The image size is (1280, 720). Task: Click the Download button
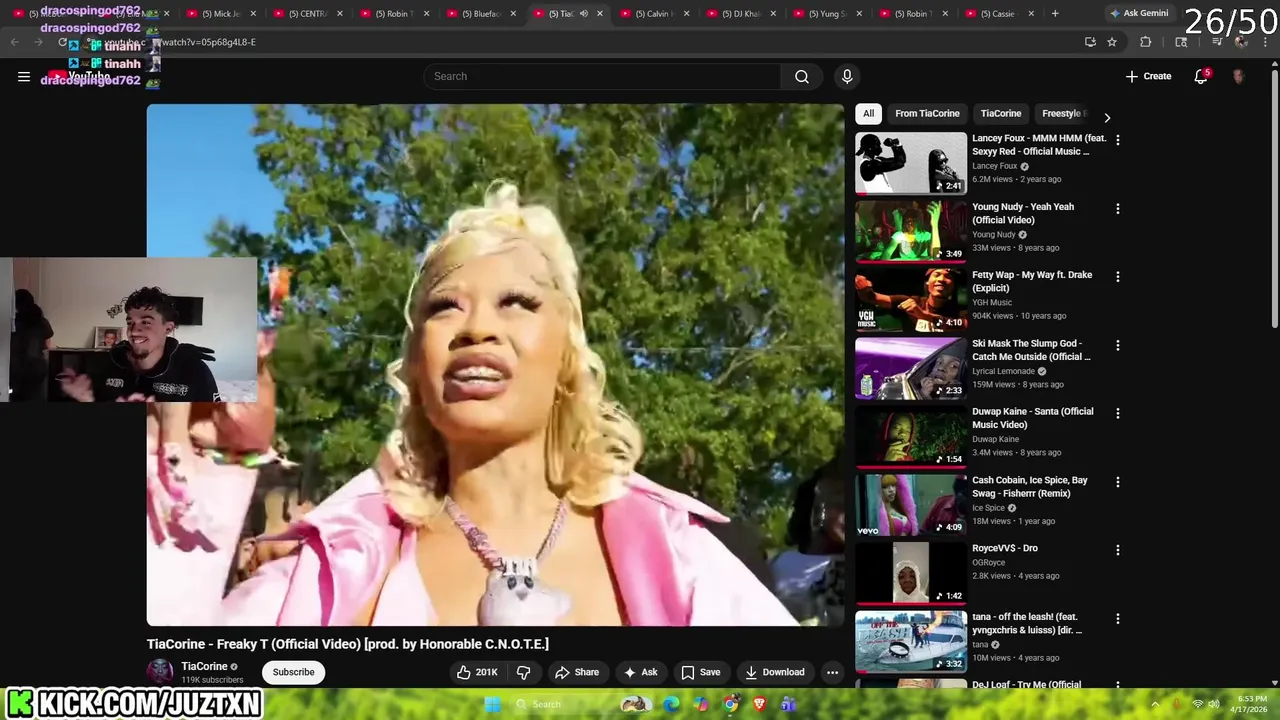(774, 672)
